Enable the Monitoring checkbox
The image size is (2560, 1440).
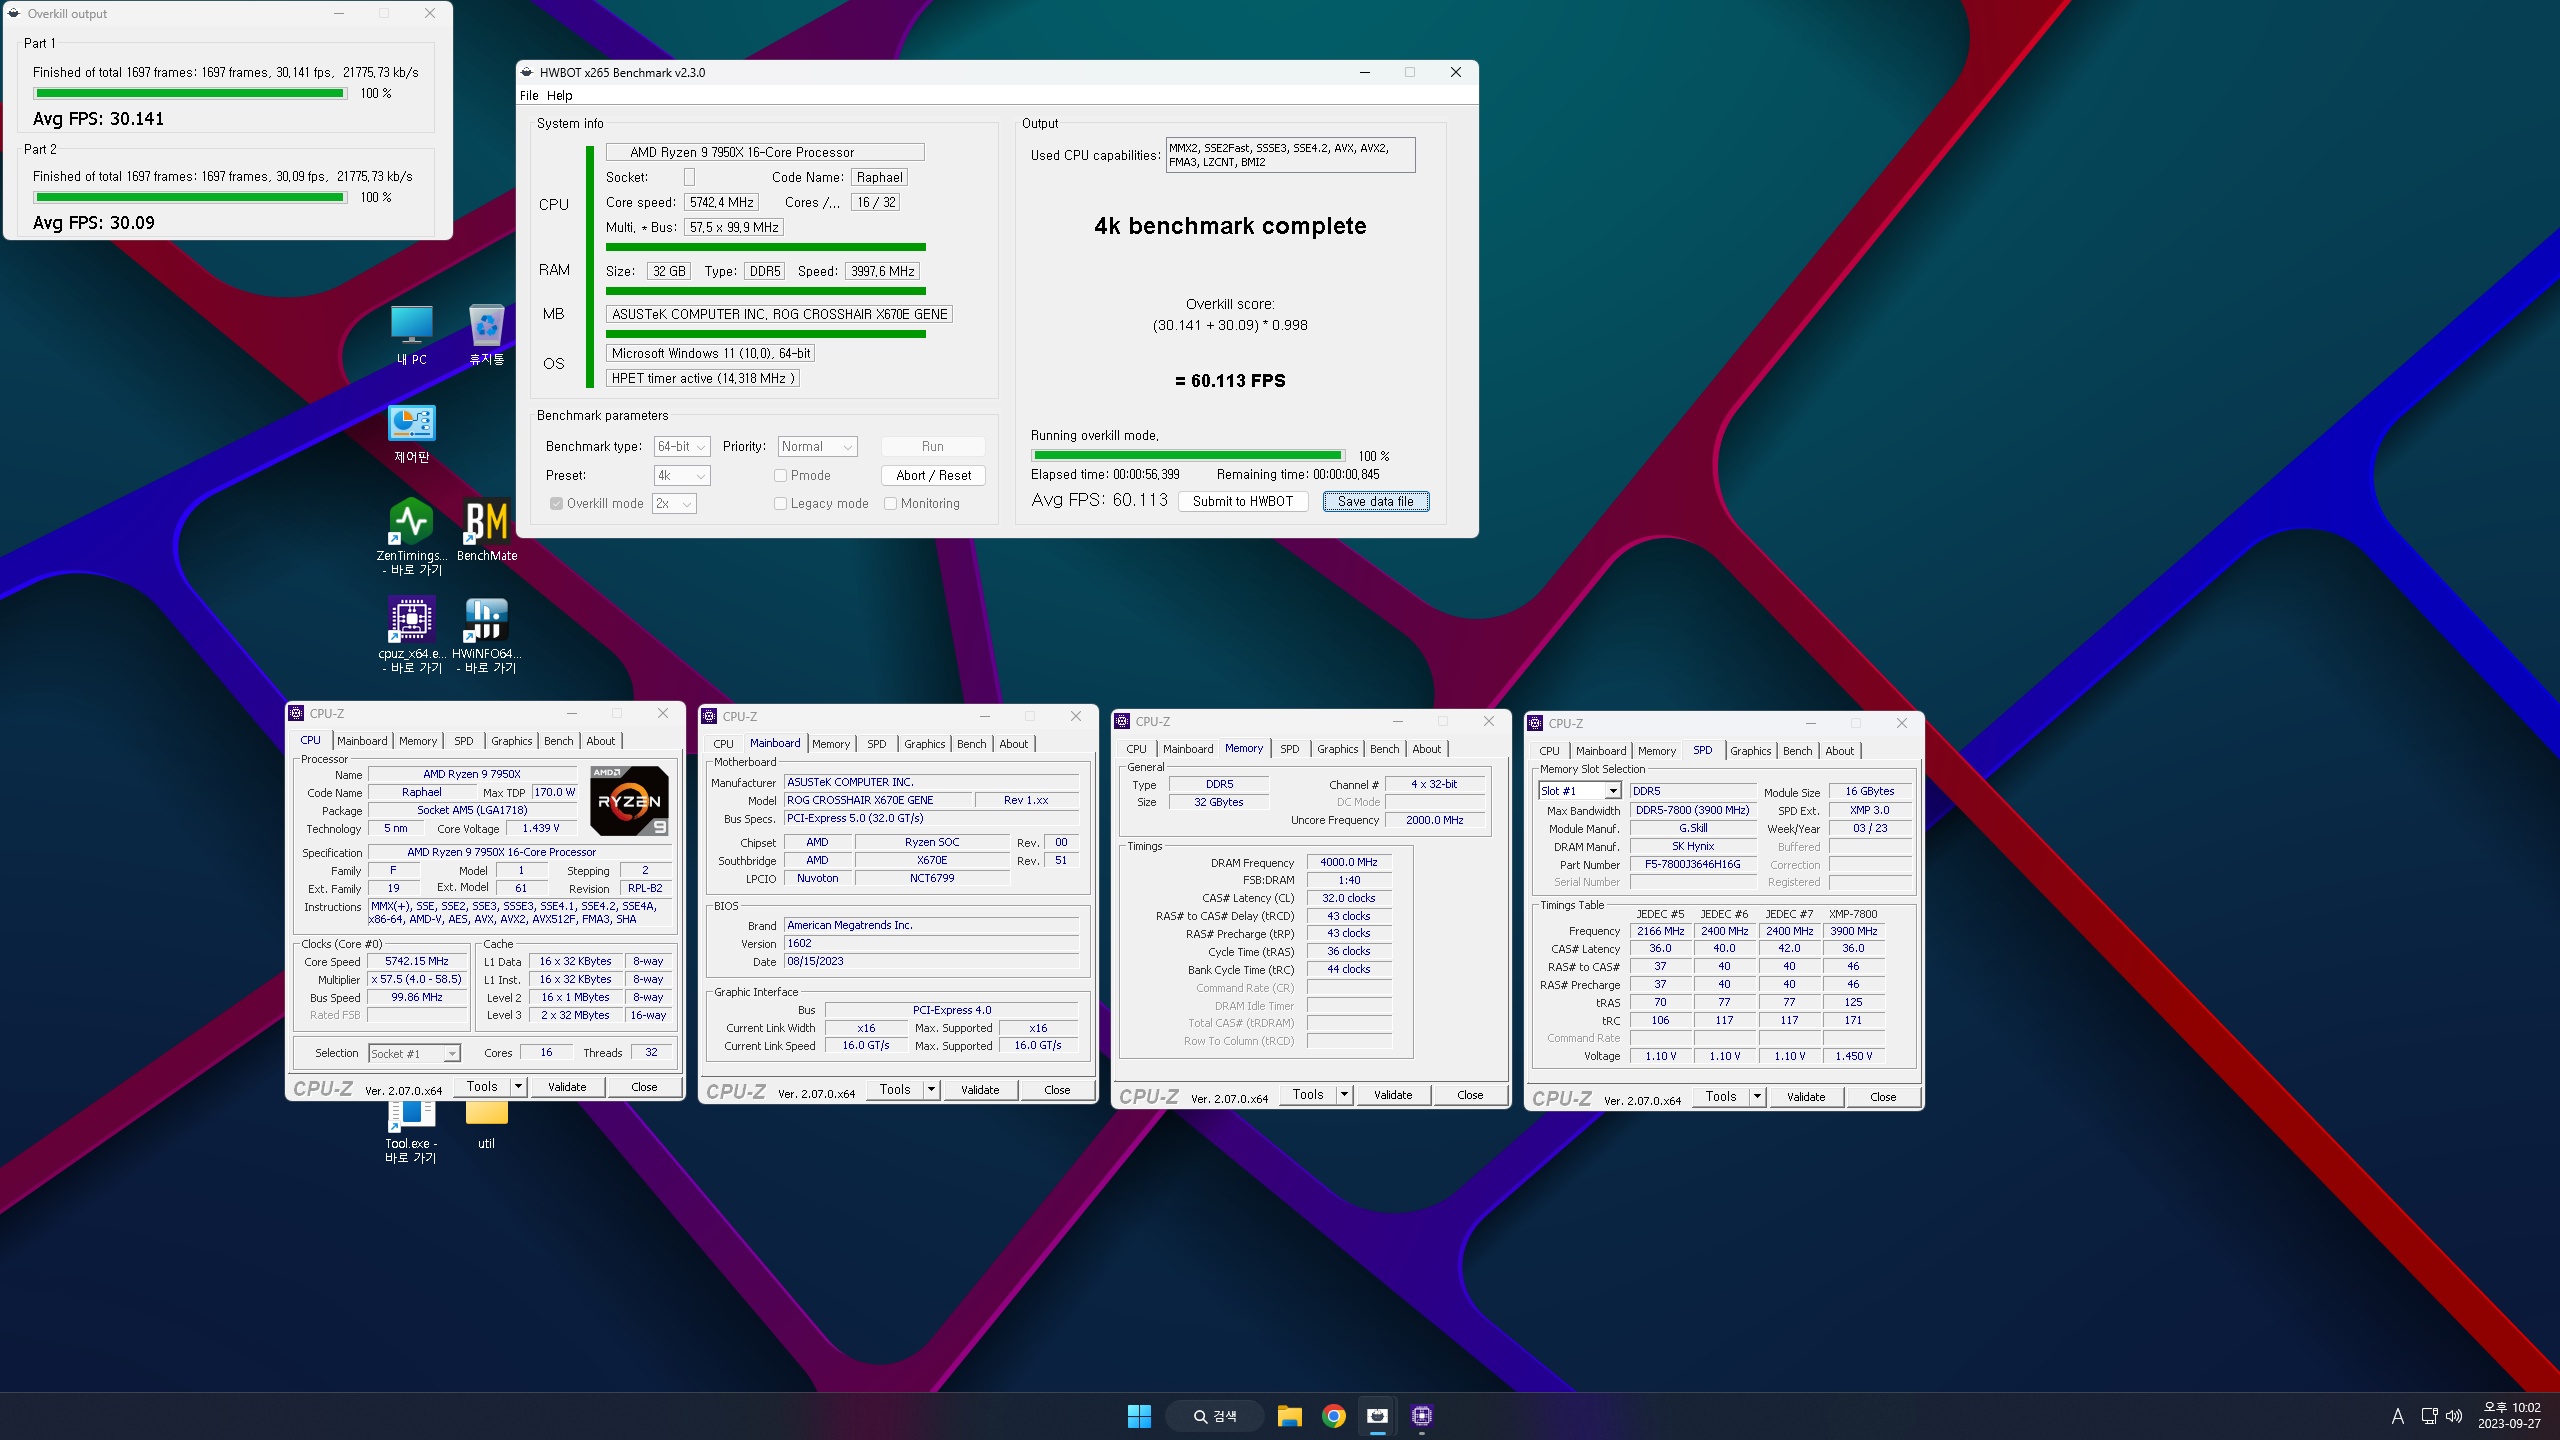pos(890,504)
